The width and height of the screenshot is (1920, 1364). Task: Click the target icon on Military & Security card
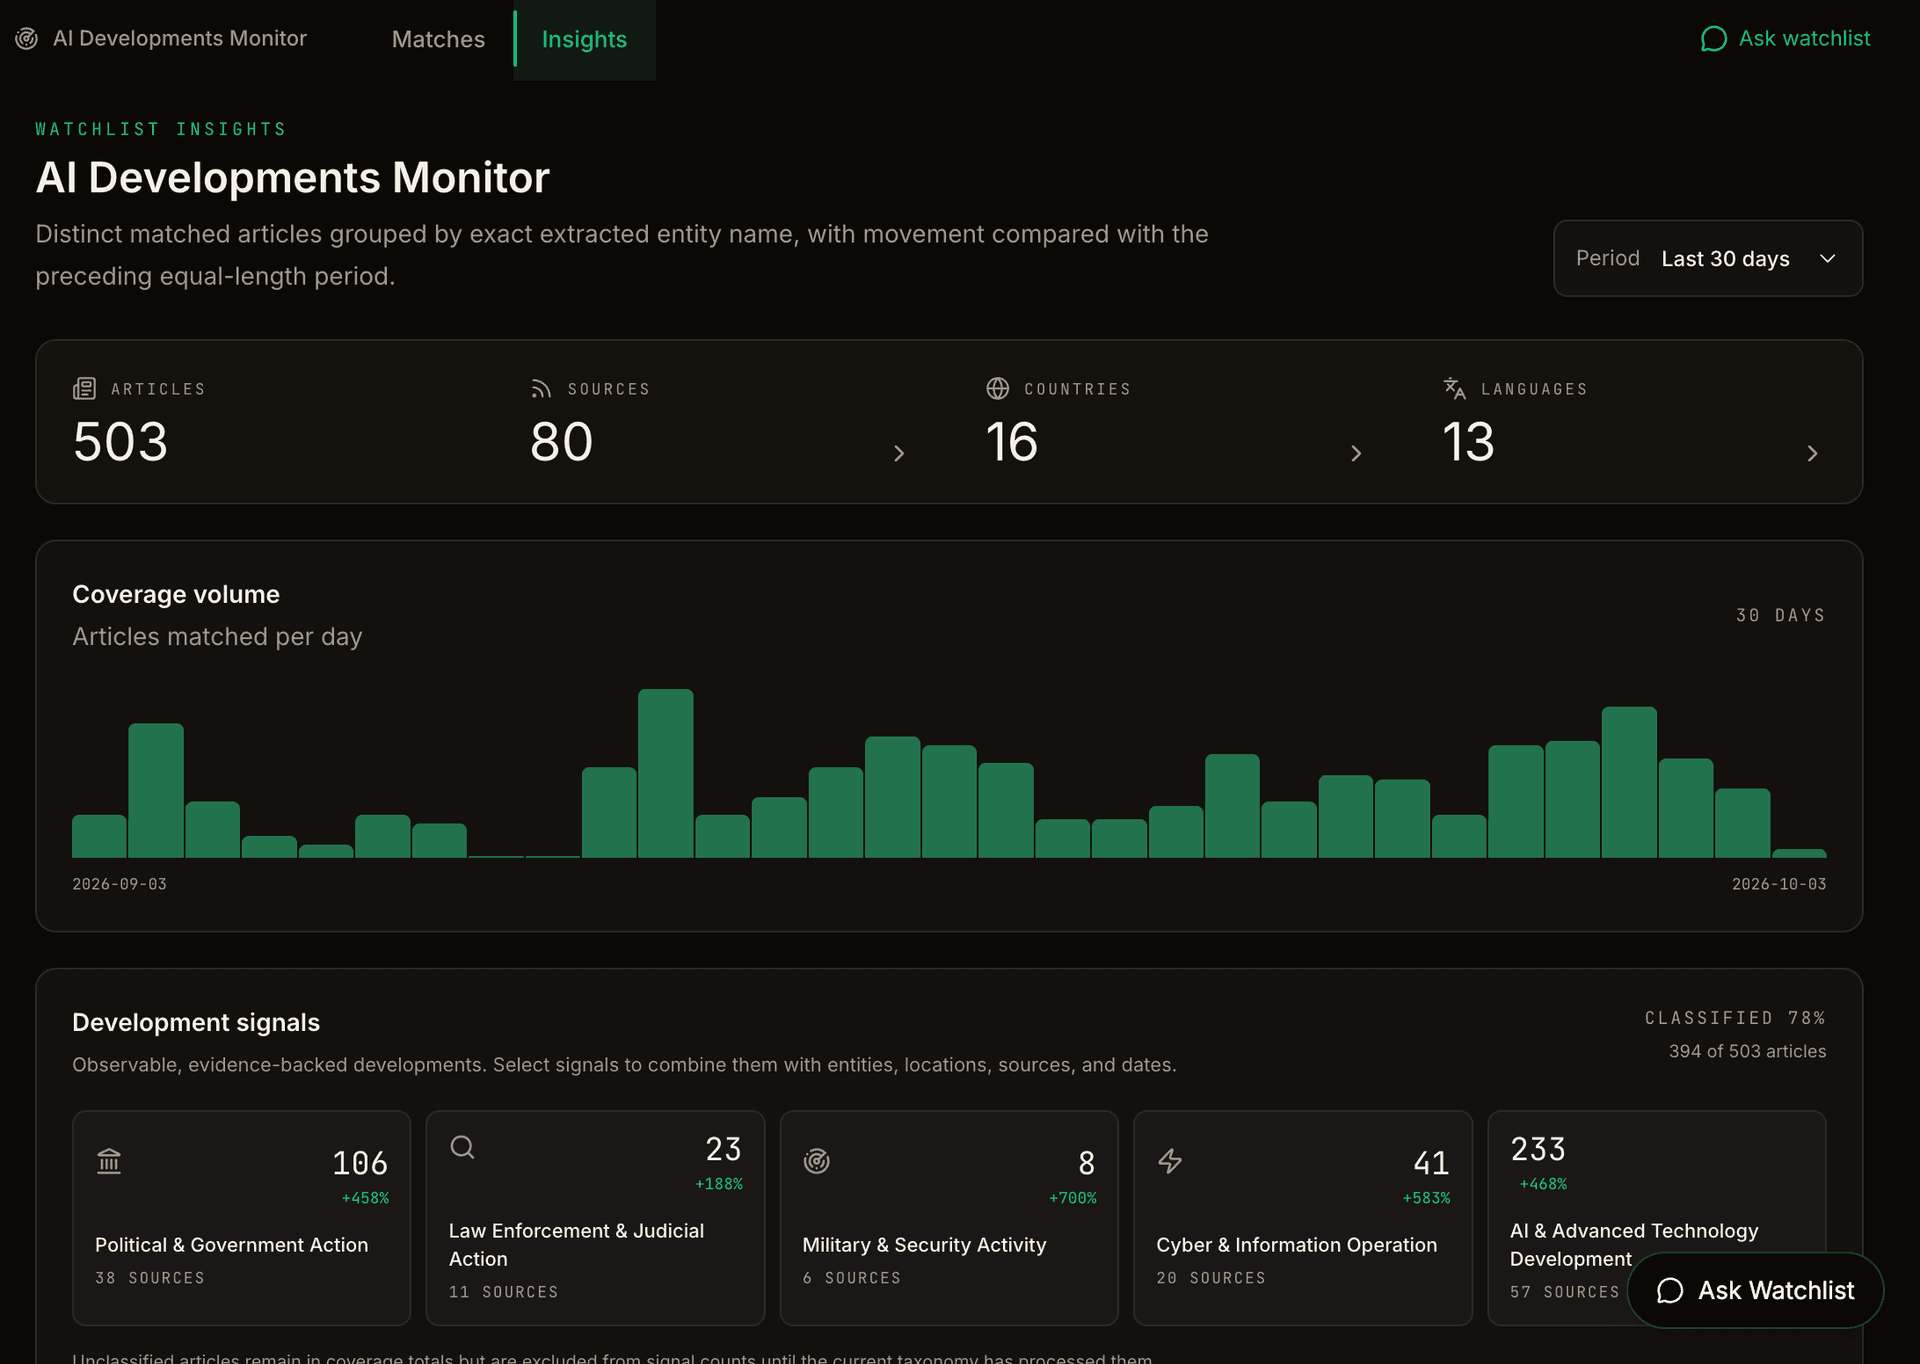817,1161
